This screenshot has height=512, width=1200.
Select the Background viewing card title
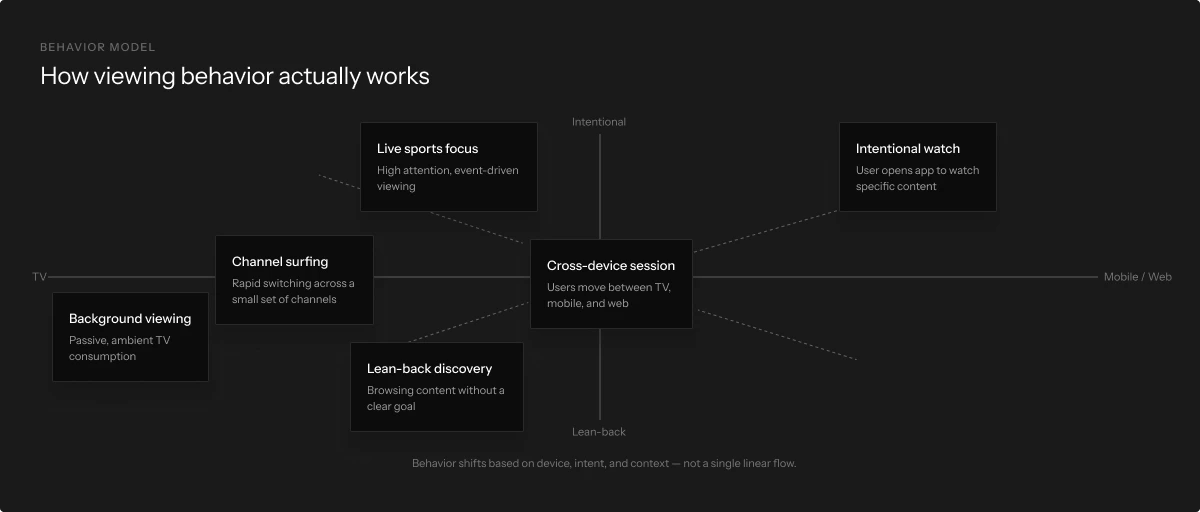pyautogui.click(x=130, y=319)
